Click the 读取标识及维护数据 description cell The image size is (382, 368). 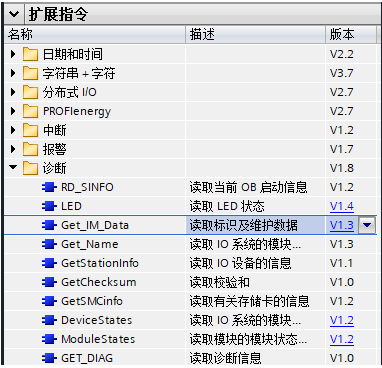pos(256,225)
